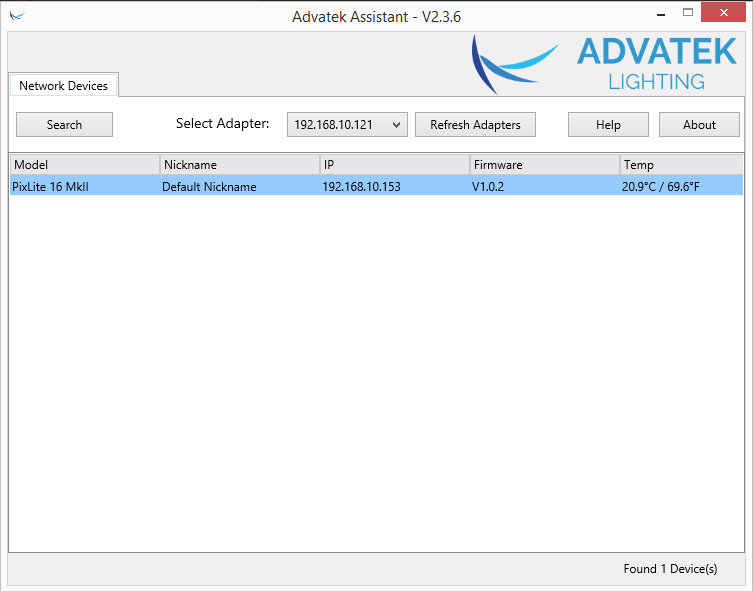This screenshot has width=753, height=591.
Task: Click the Default Nickname cell
Action: [x=209, y=187]
